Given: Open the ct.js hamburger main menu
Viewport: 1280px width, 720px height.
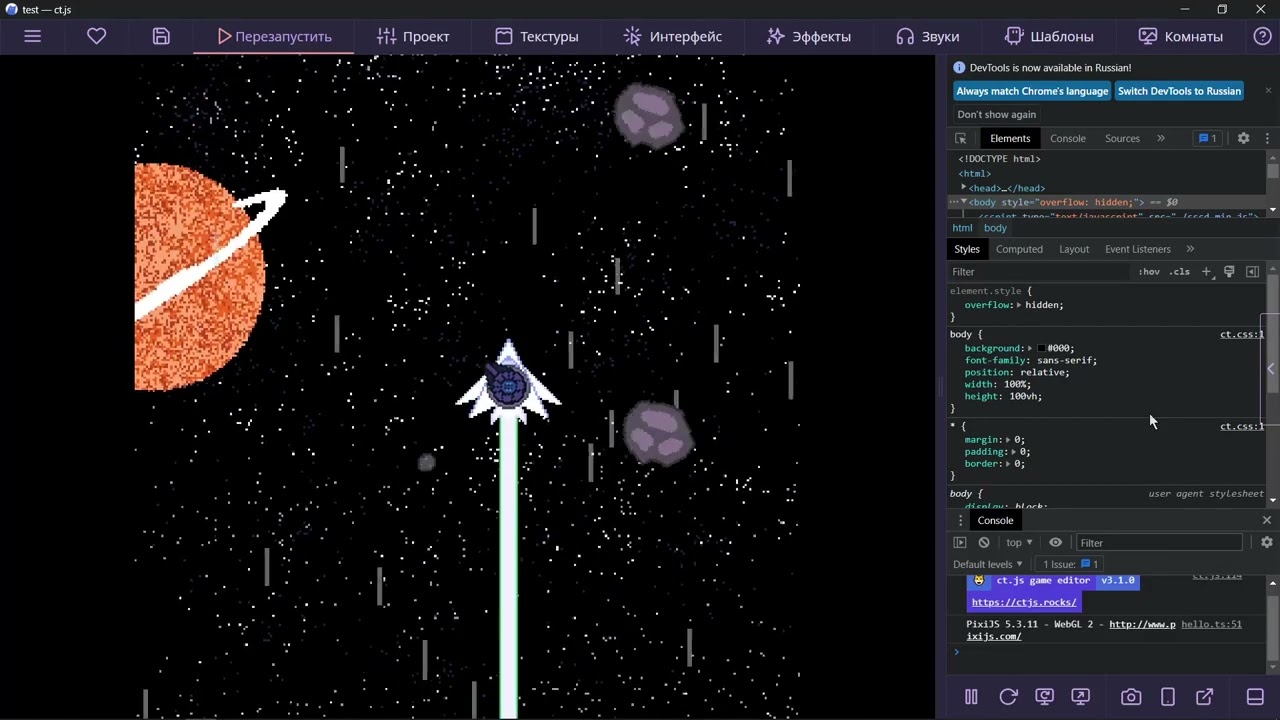Looking at the screenshot, I should coord(32,36).
